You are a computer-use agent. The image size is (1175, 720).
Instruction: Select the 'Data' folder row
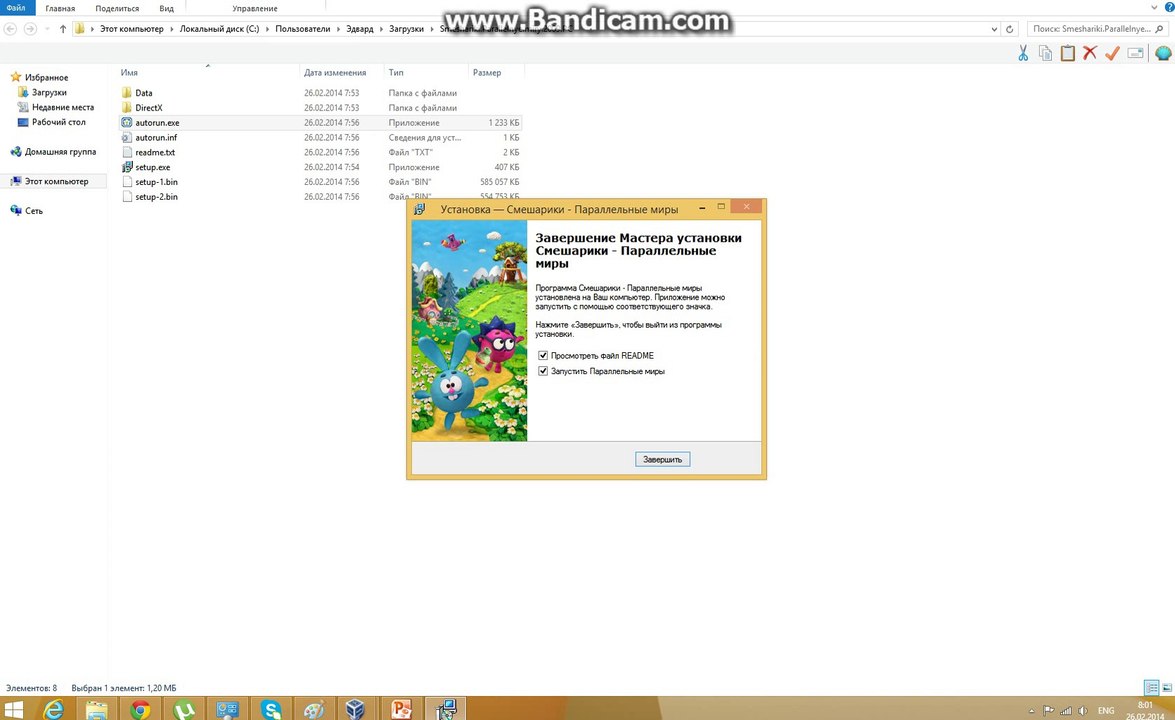tap(320, 93)
